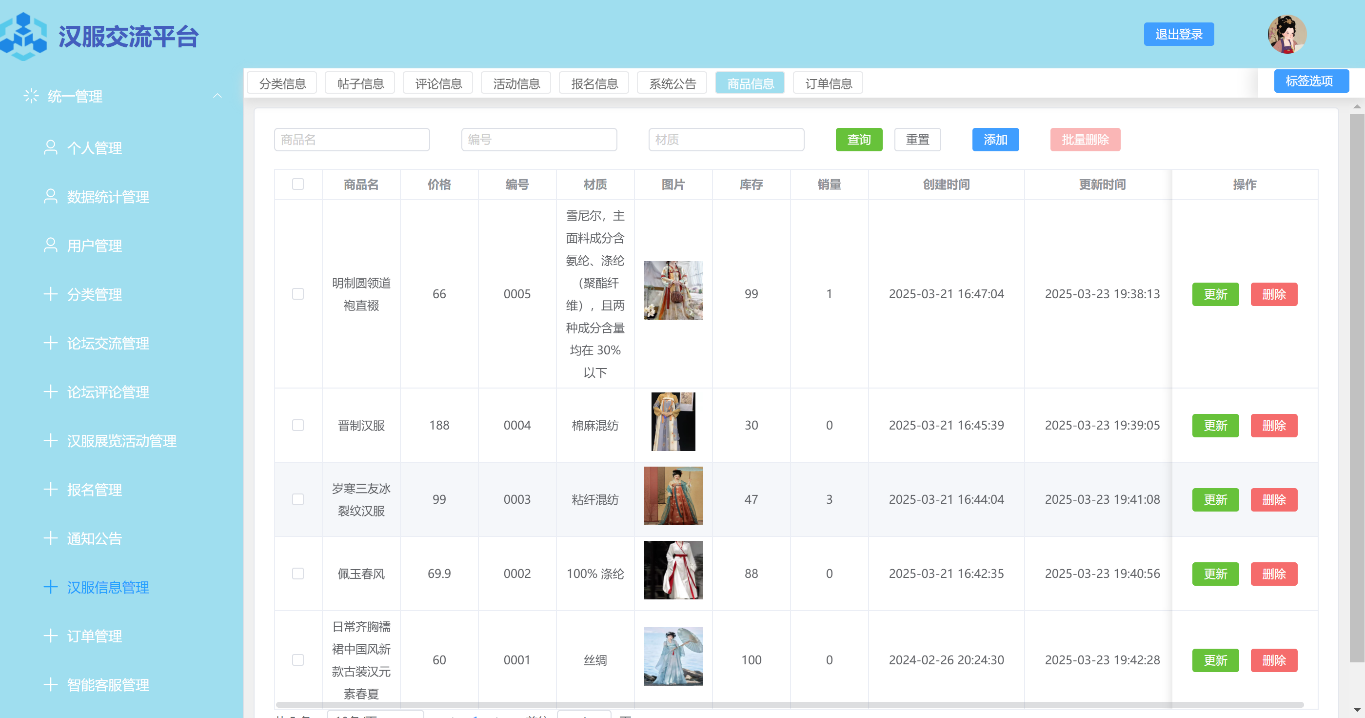1365x718 pixels.
Task: Click 删除 for product 0003 row
Action: point(1274,499)
